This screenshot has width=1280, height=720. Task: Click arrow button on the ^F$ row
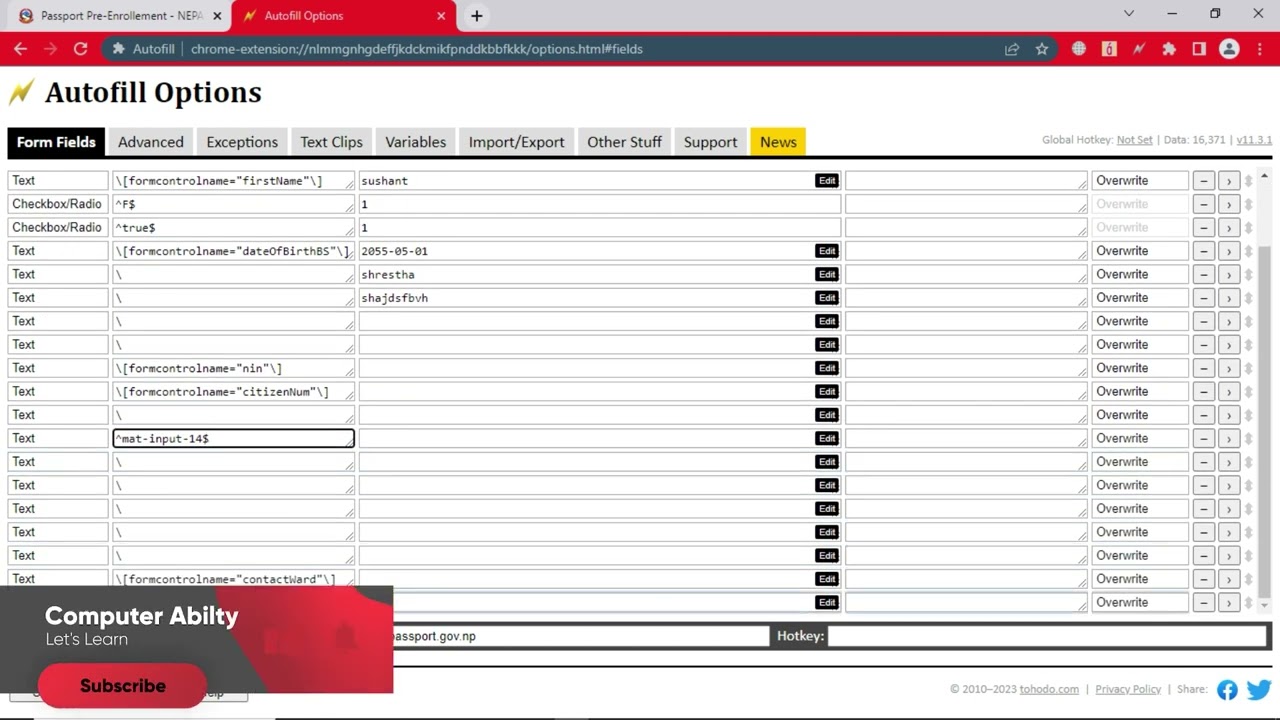(x=1229, y=204)
